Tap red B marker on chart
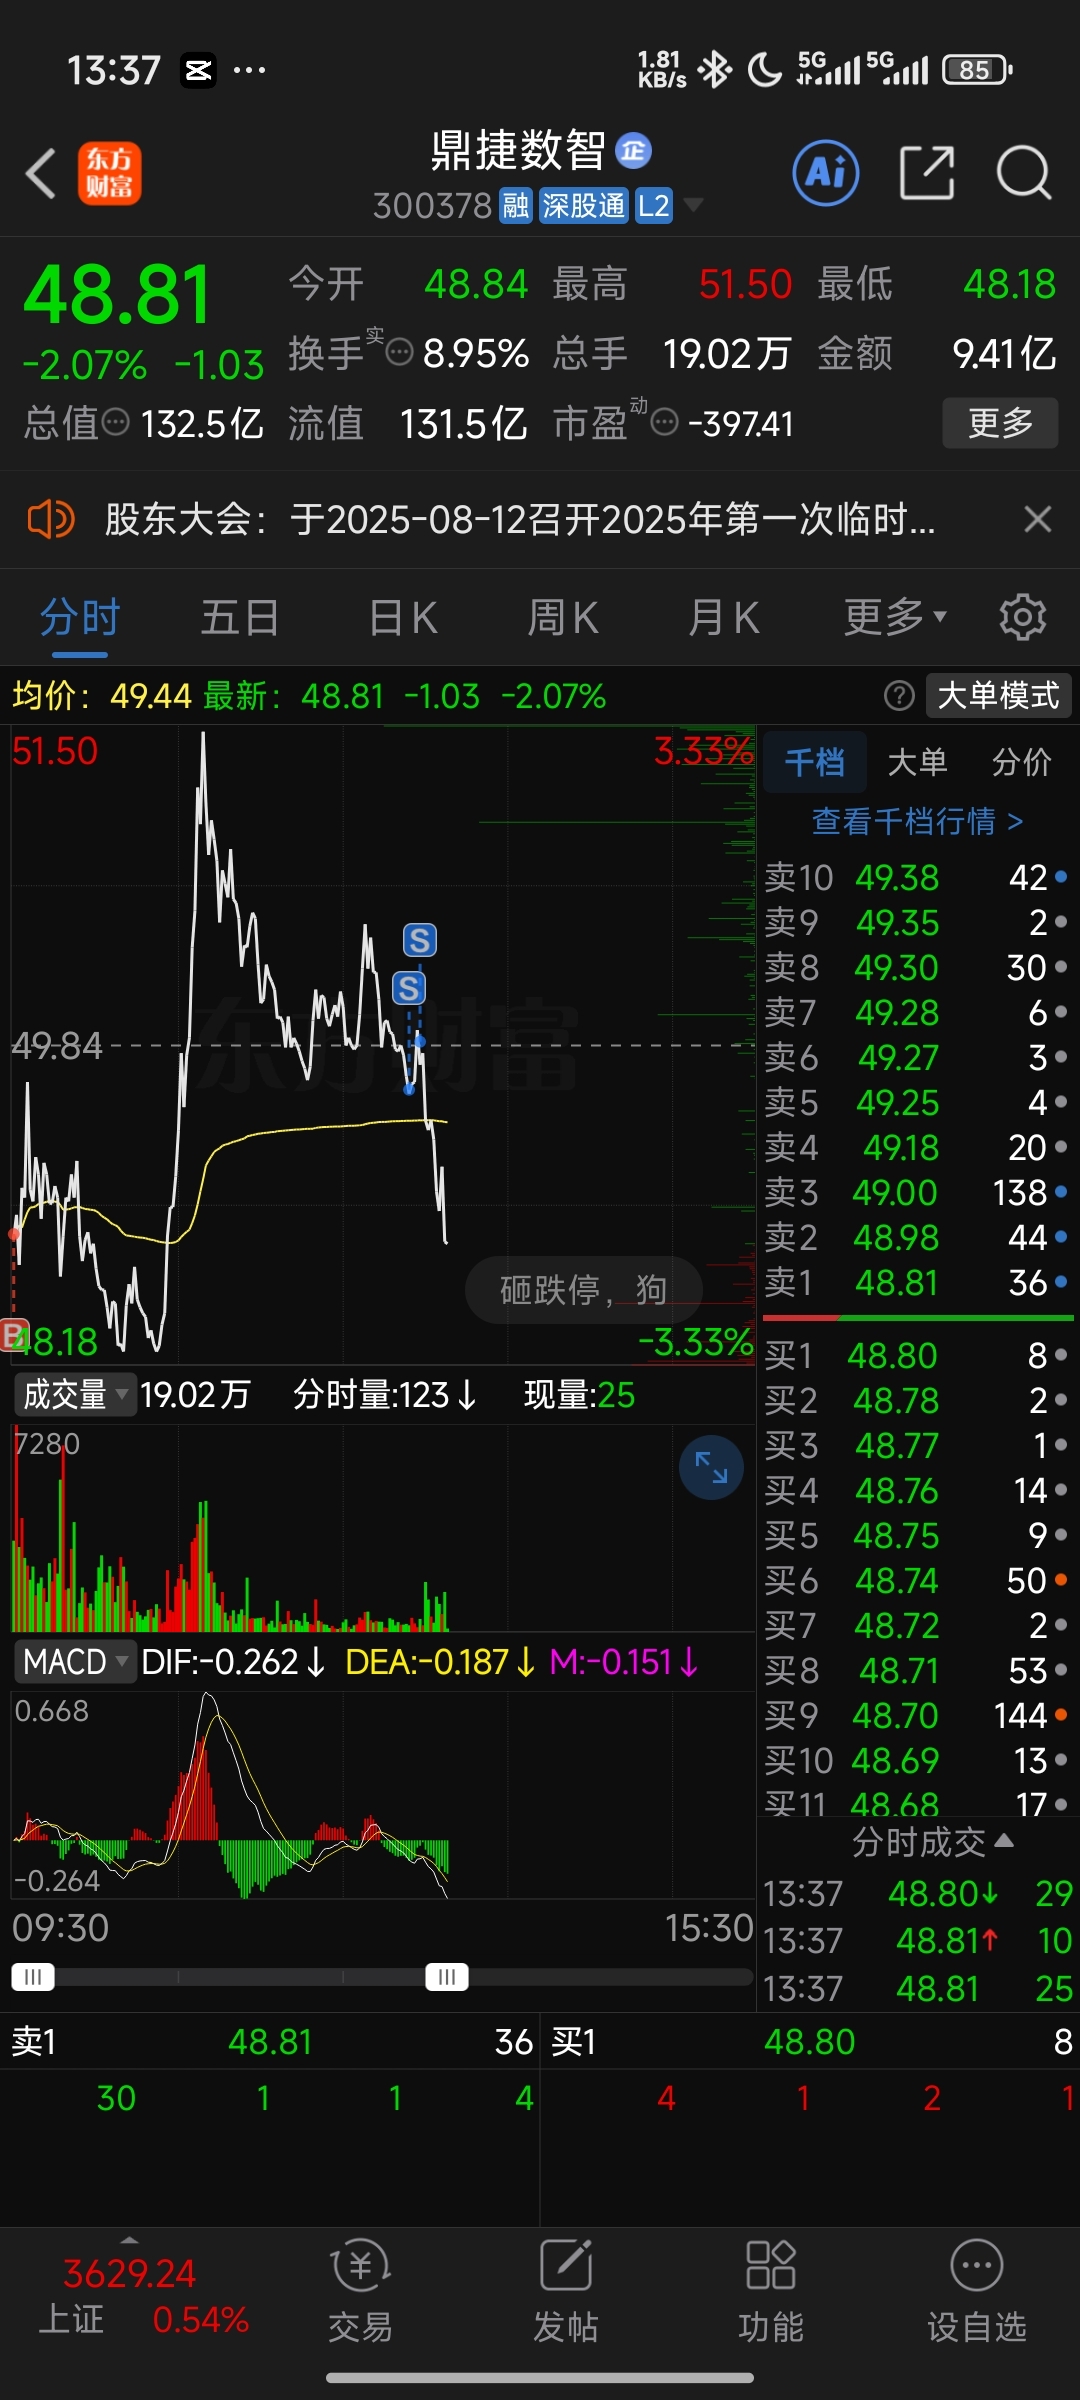This screenshot has height=2400, width=1080. tap(13, 1335)
